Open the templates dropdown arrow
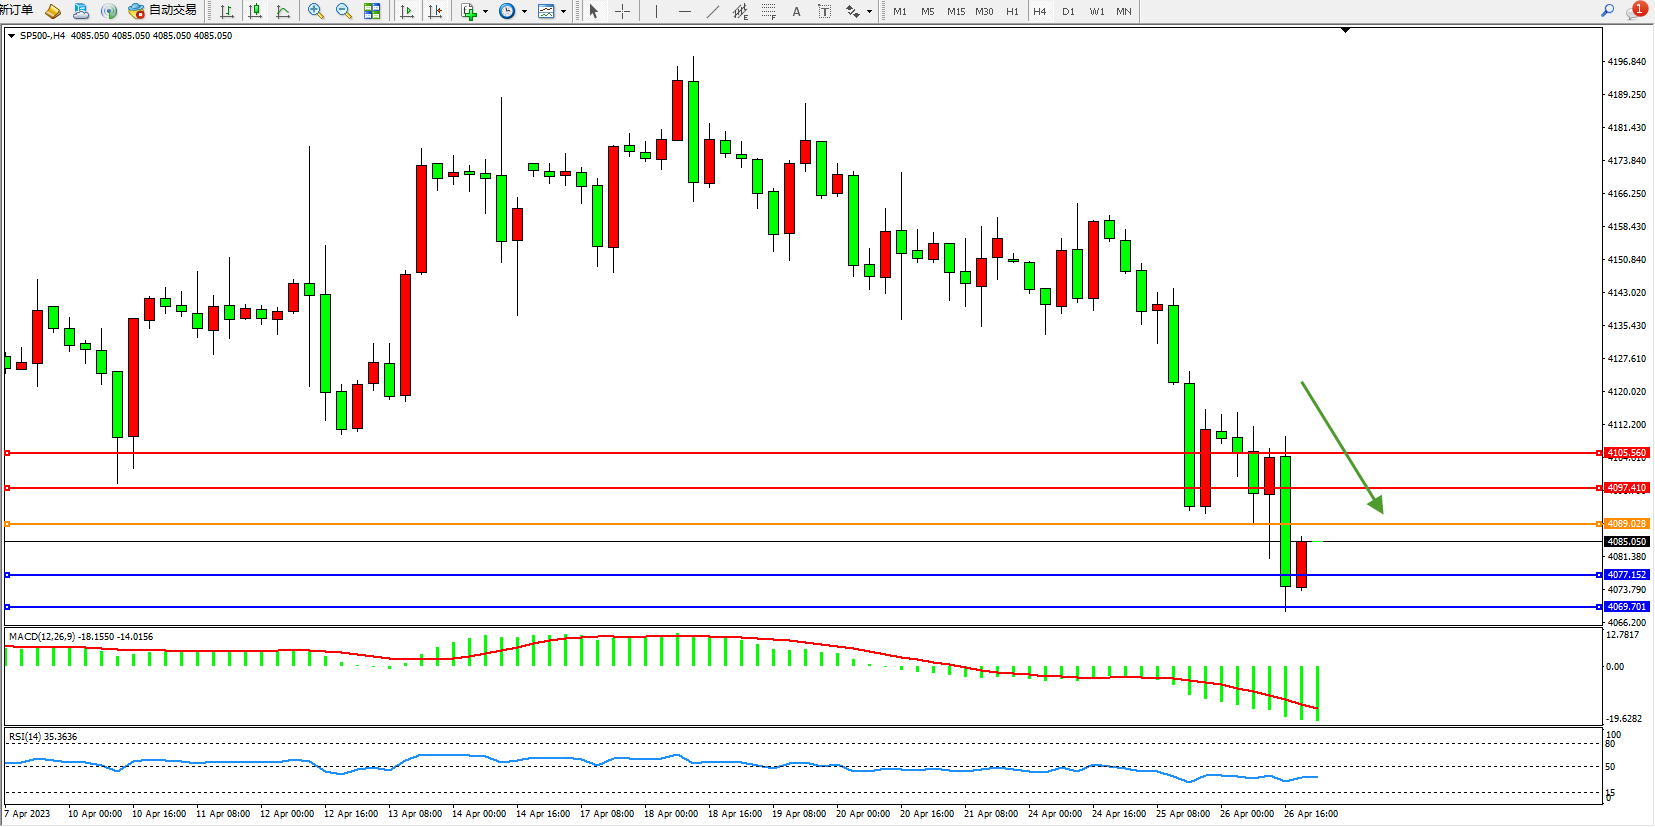1655x827 pixels. tap(563, 12)
